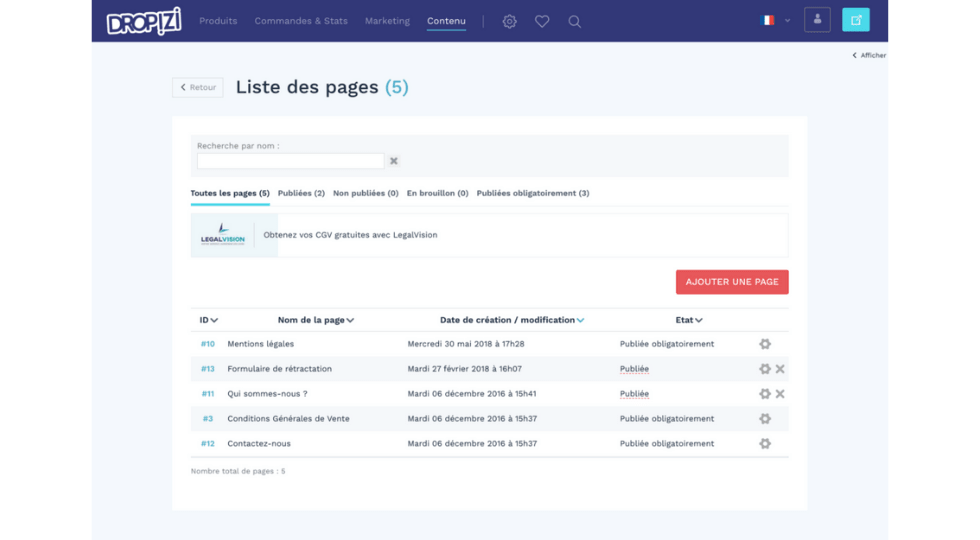Open page ID #10

[x=208, y=344]
